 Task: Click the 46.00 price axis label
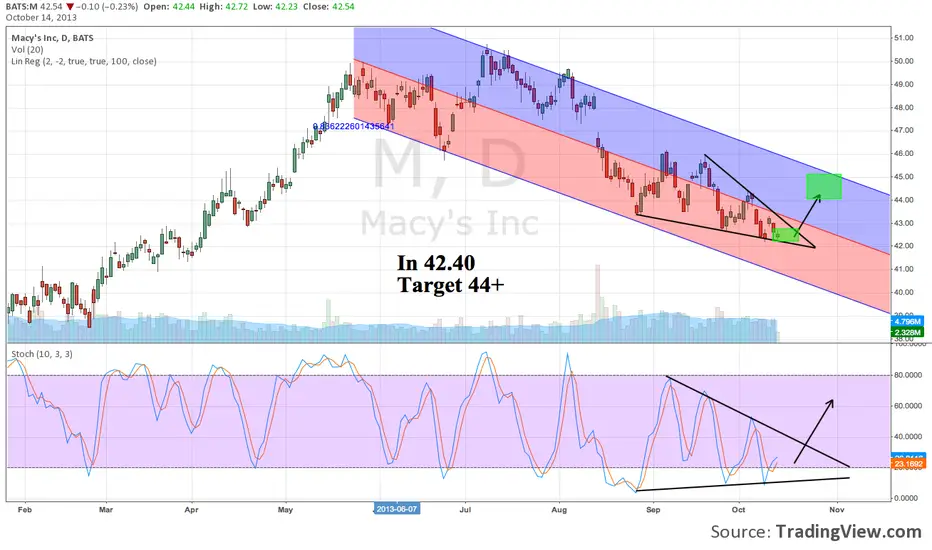click(903, 153)
